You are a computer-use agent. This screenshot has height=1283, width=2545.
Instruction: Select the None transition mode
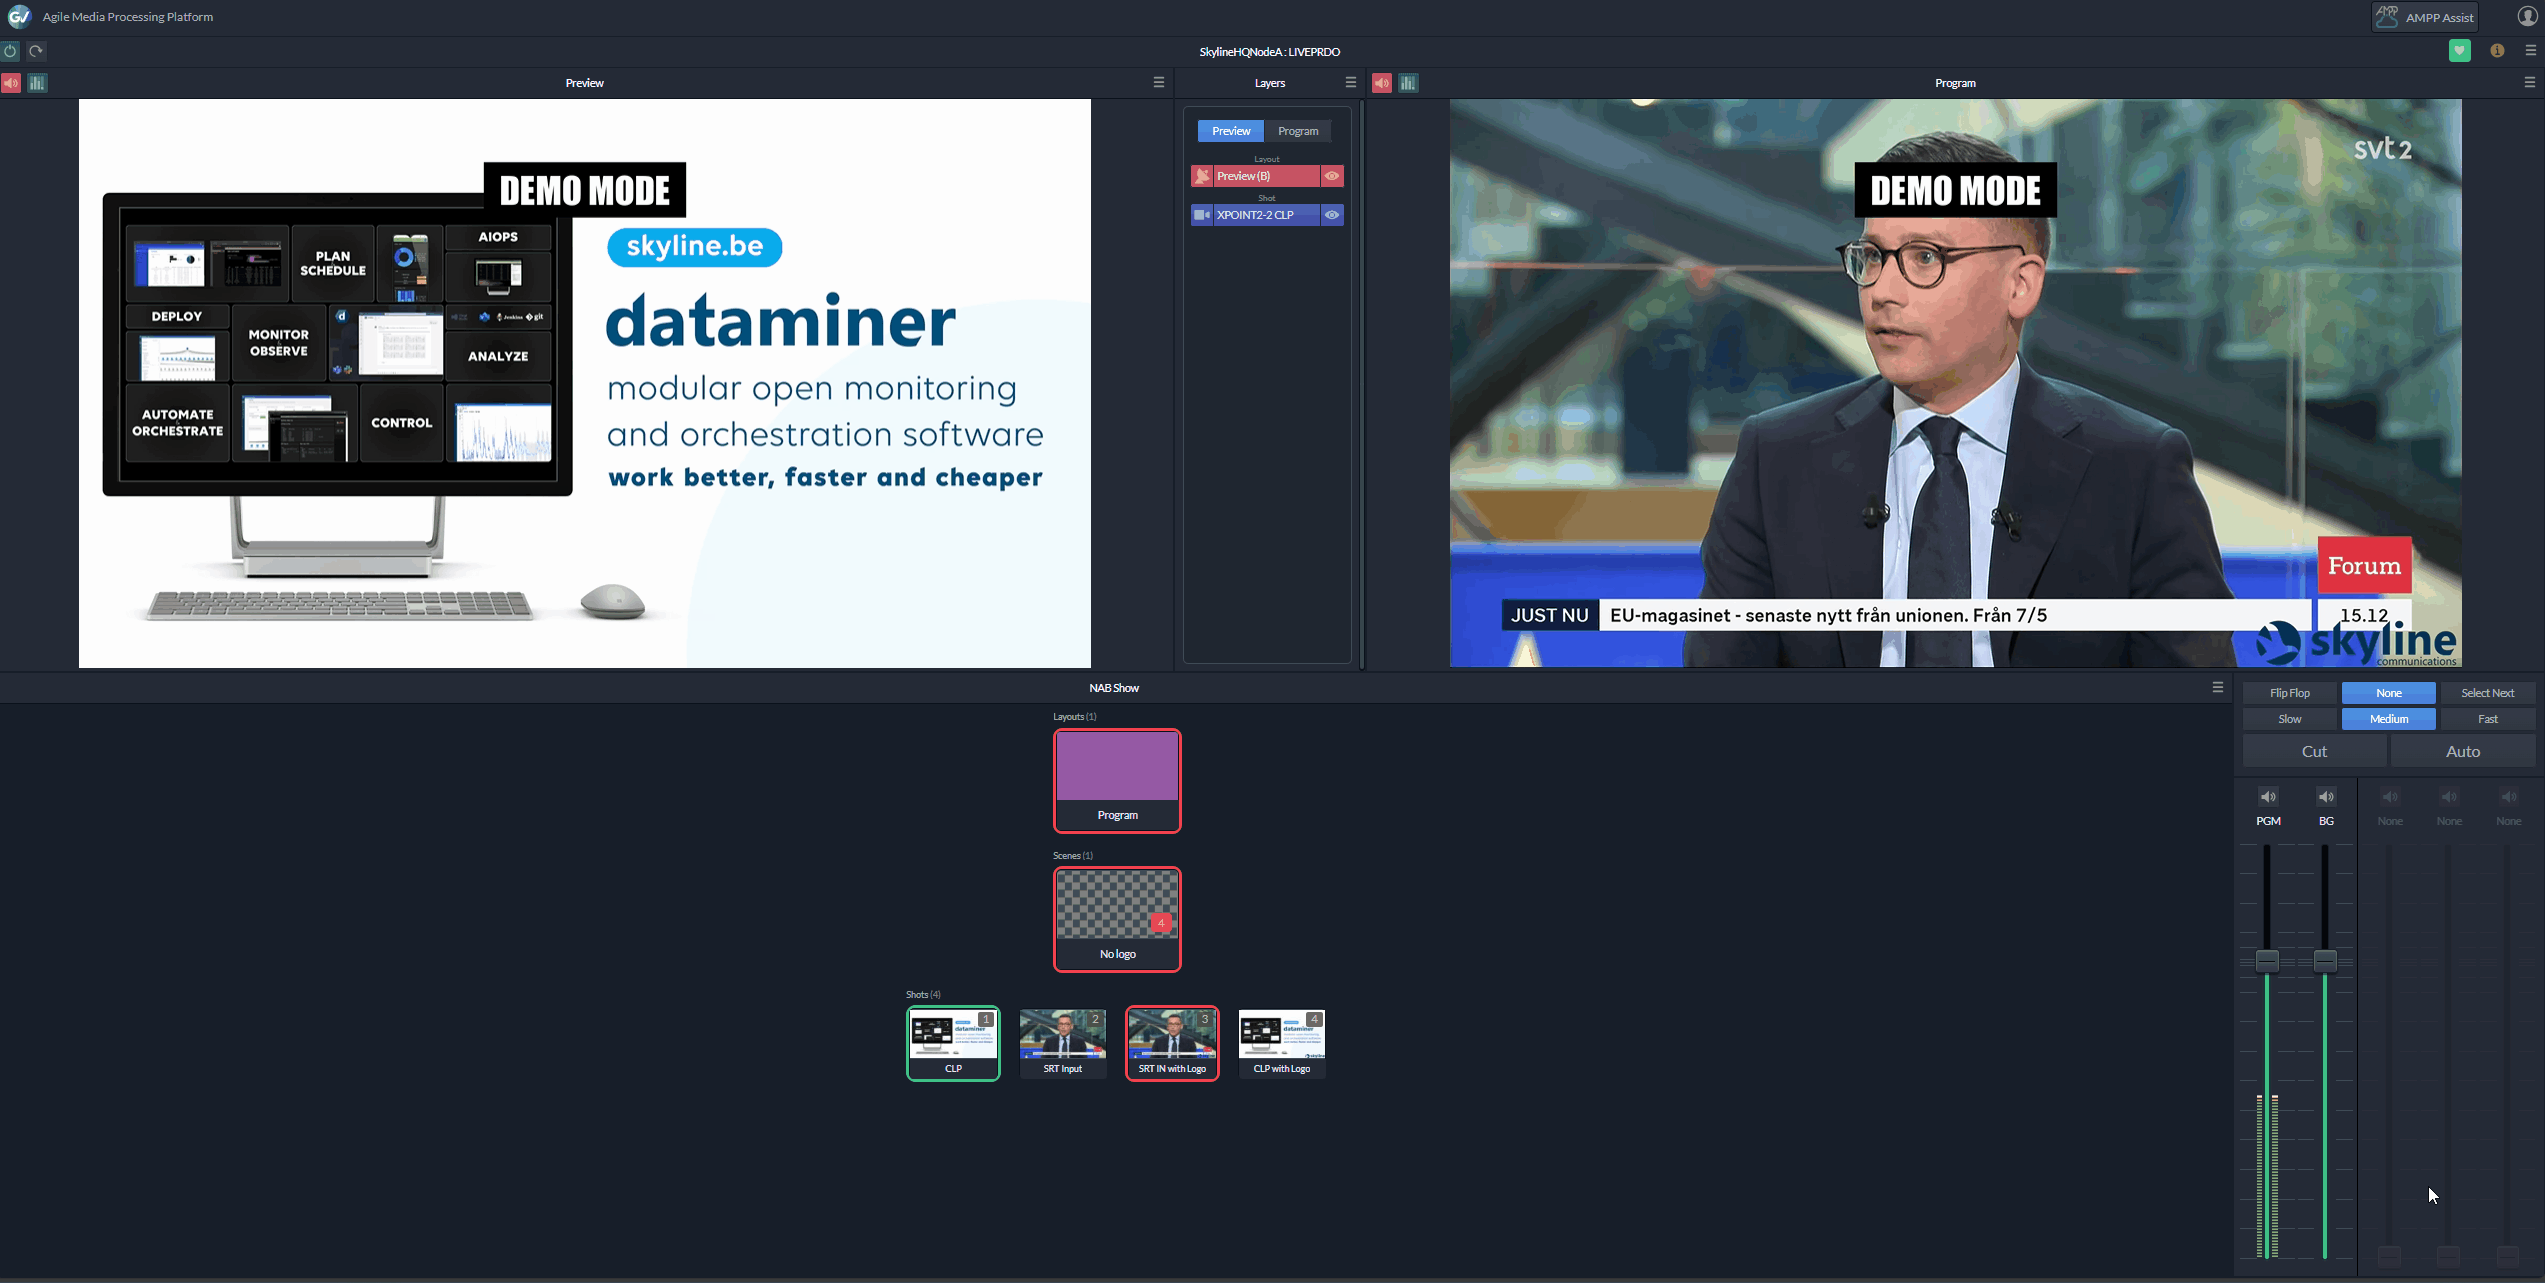click(2389, 693)
